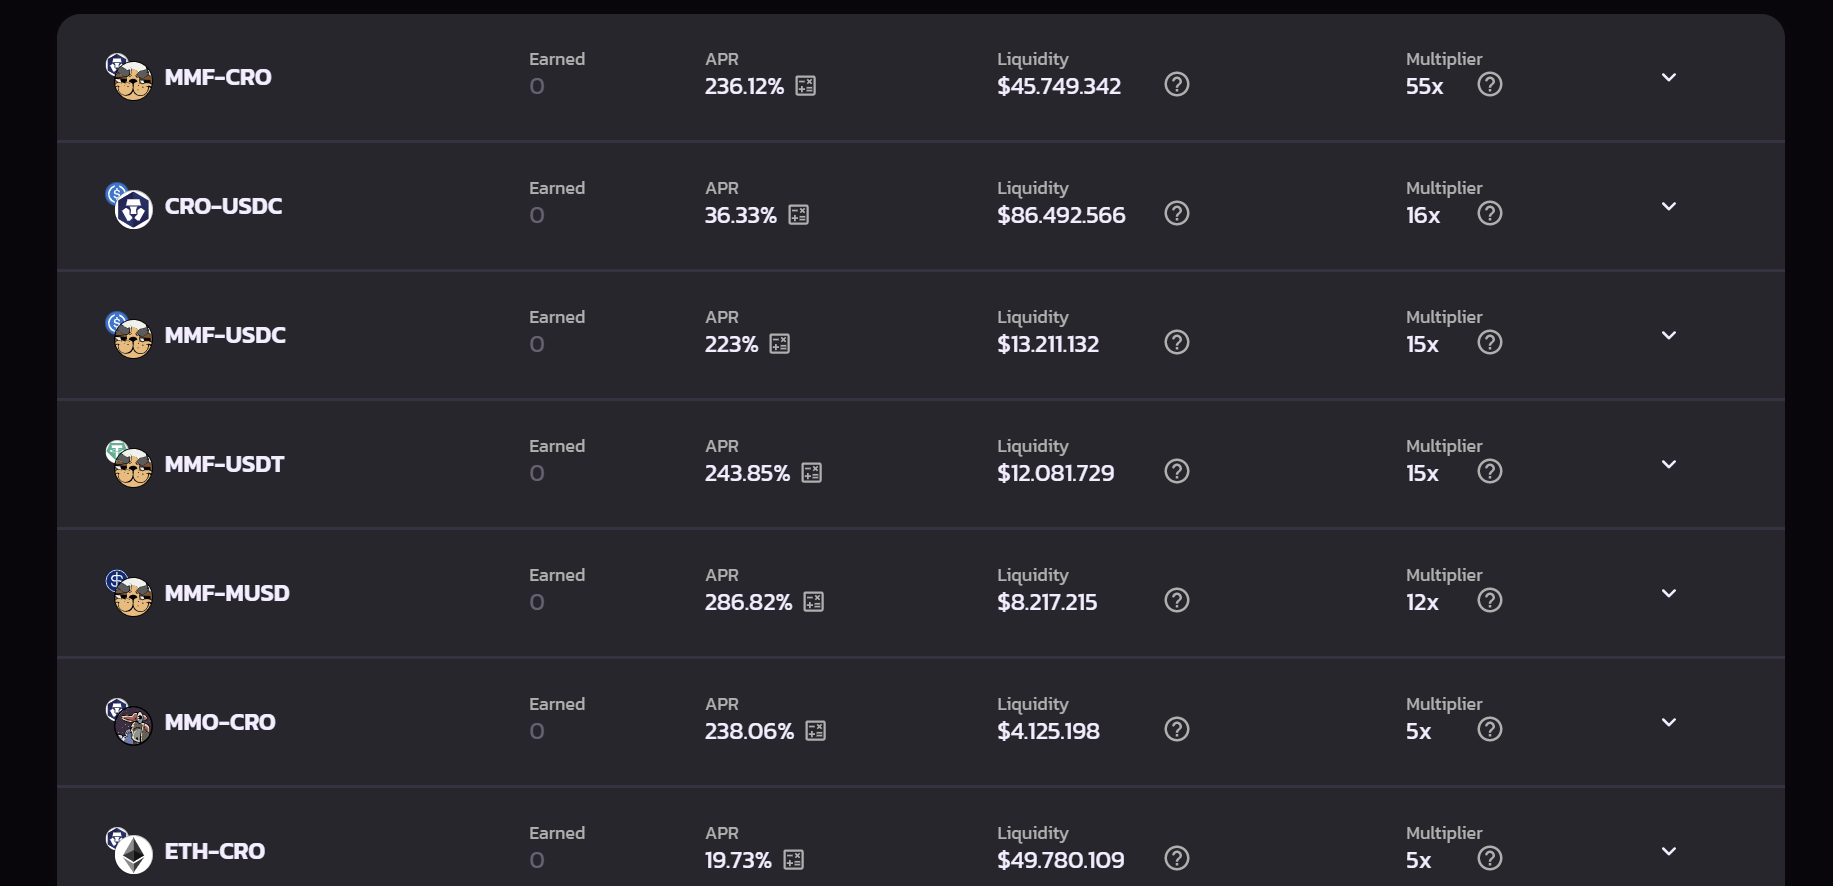Open APR calculator for ETH-CRO farm

pyautogui.click(x=793, y=860)
